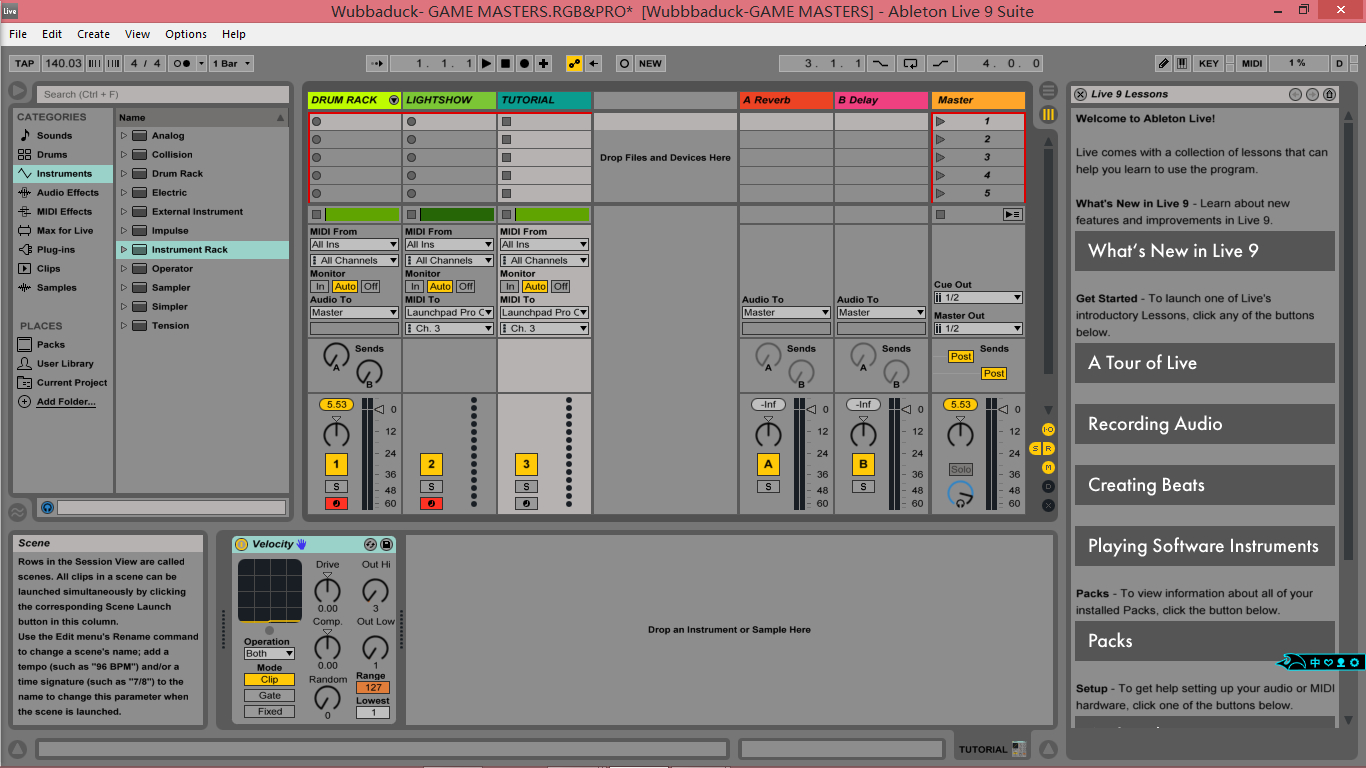Image resolution: width=1366 pixels, height=768 pixels.
Task: Stop playback with the transport Stop button
Action: point(505,63)
